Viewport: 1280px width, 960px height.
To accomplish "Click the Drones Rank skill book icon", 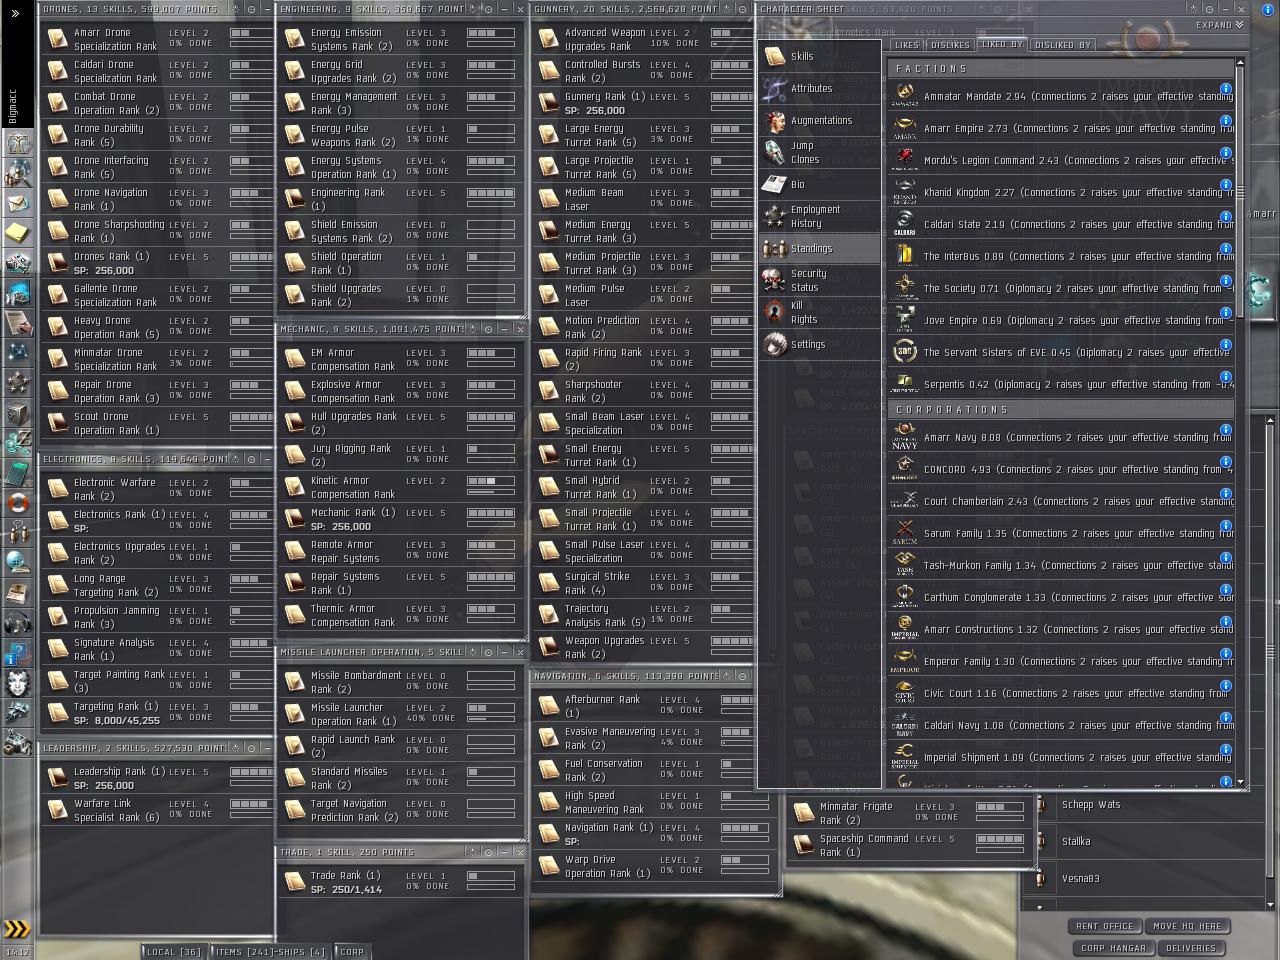I will [58, 263].
